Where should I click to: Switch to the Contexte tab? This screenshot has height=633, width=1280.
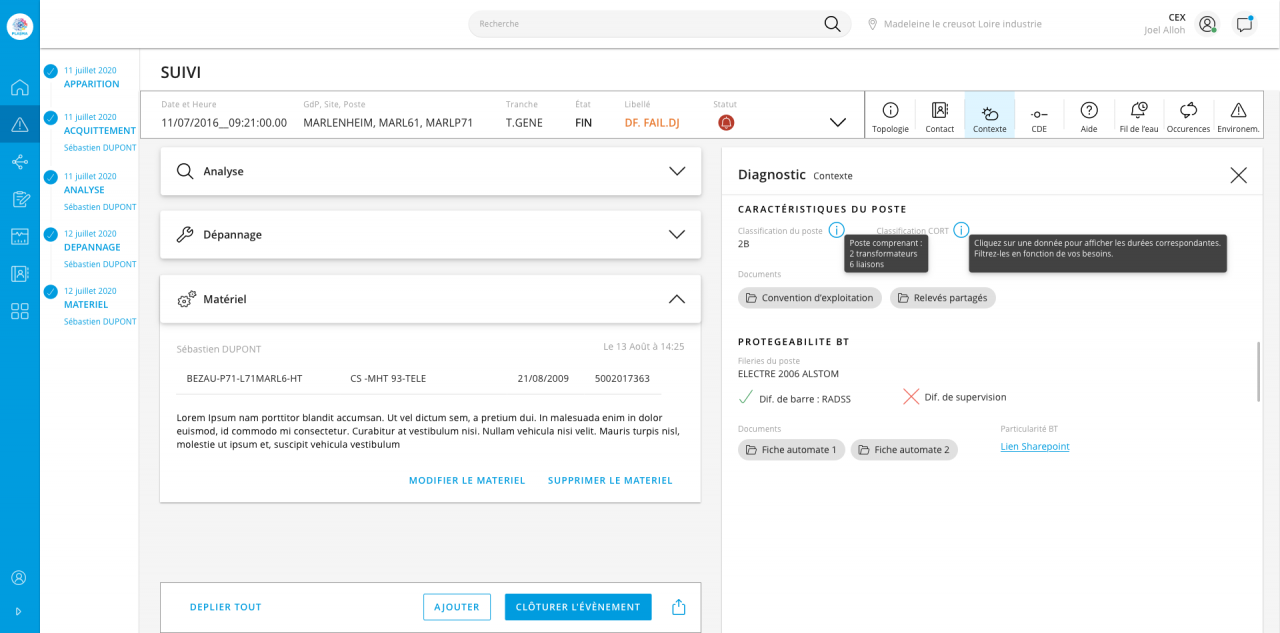click(989, 115)
